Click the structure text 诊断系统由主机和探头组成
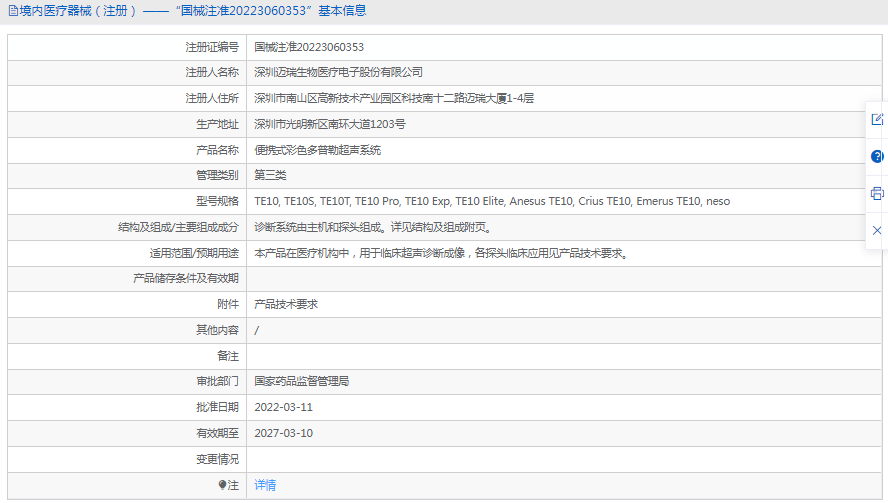The width and height of the screenshot is (888, 503). 375,227
